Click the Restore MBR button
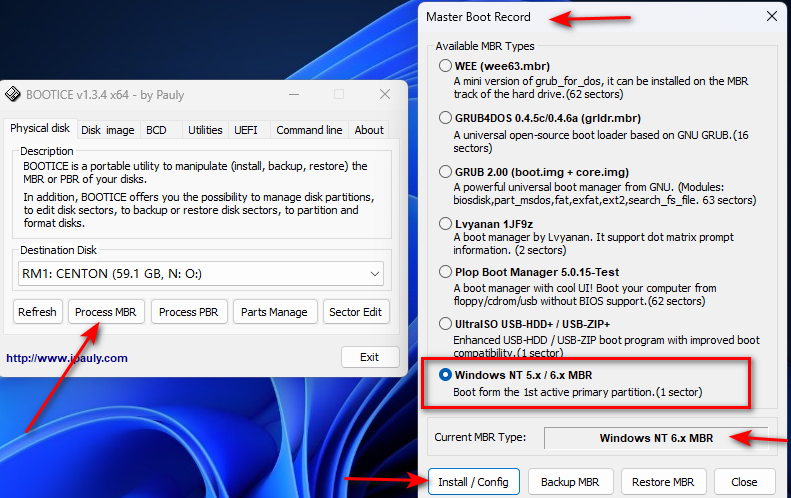Screen dimensions: 791x498 [663, 482]
